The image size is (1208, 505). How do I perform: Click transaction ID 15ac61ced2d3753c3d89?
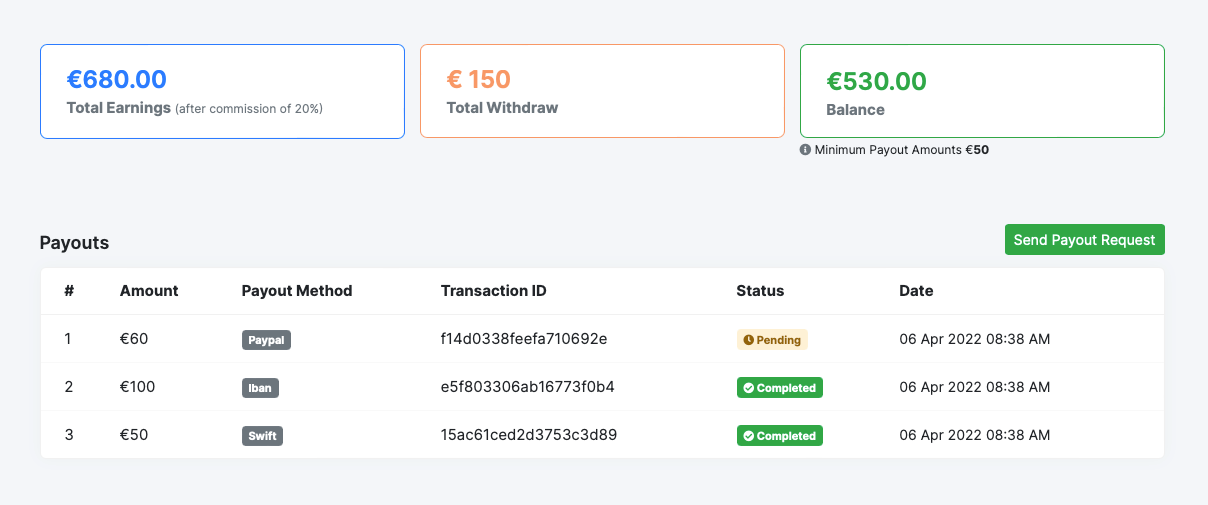pos(529,435)
